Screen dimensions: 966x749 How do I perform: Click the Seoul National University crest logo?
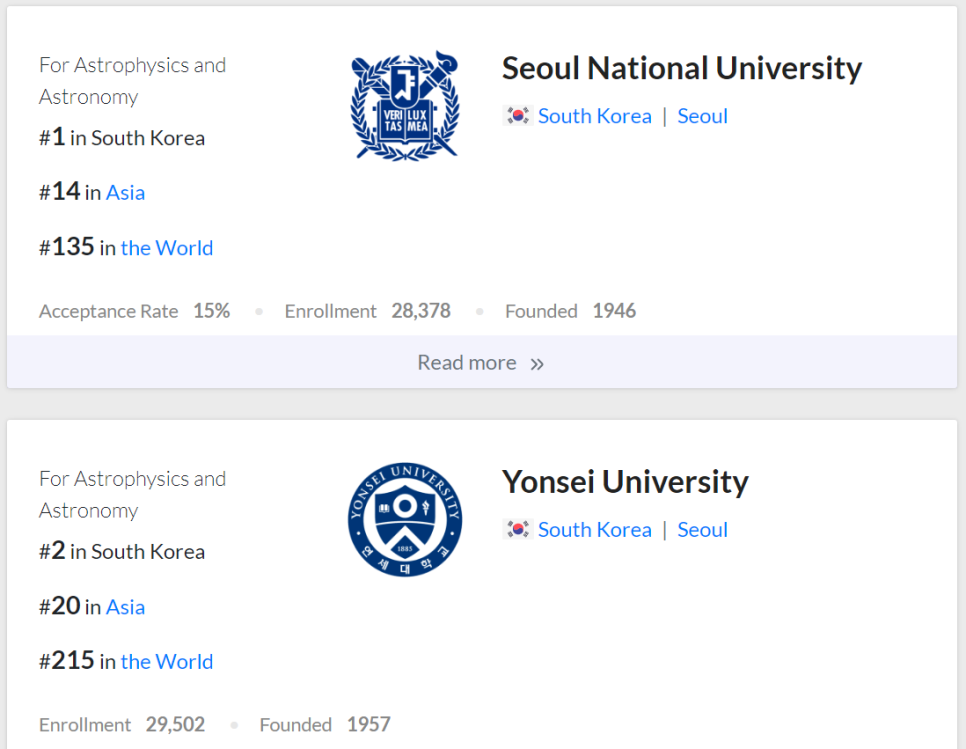tap(405, 106)
